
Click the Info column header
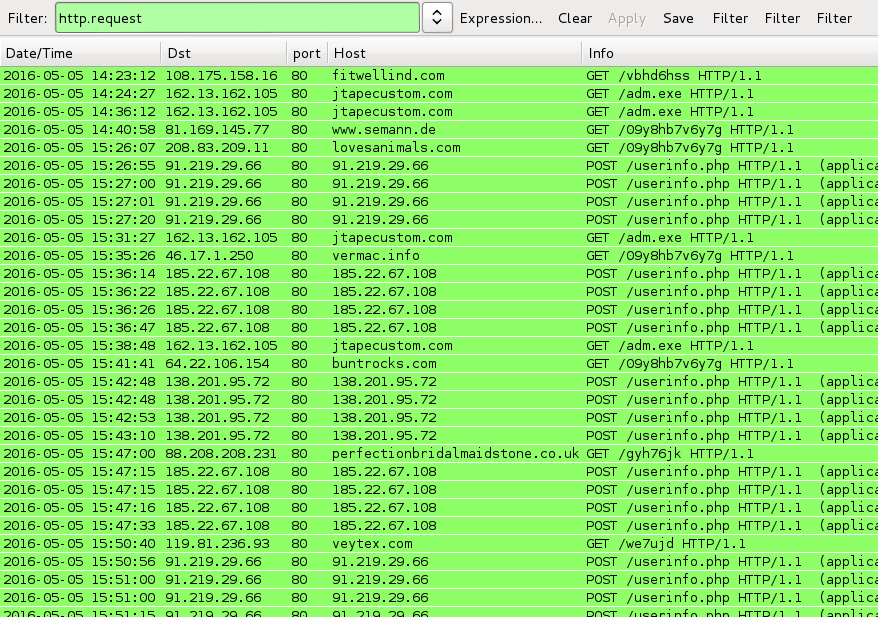[x=728, y=53]
